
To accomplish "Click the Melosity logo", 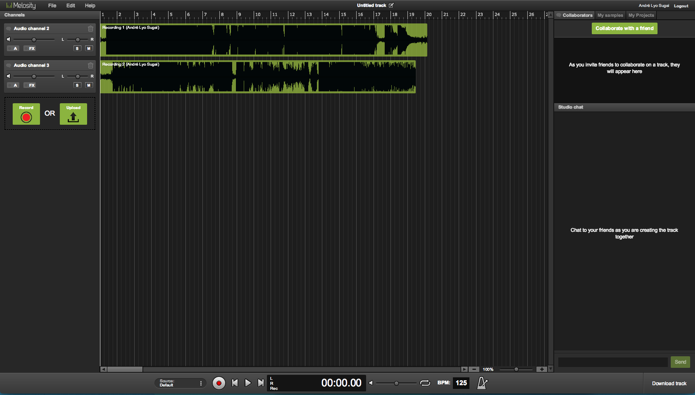I will tap(21, 6).
